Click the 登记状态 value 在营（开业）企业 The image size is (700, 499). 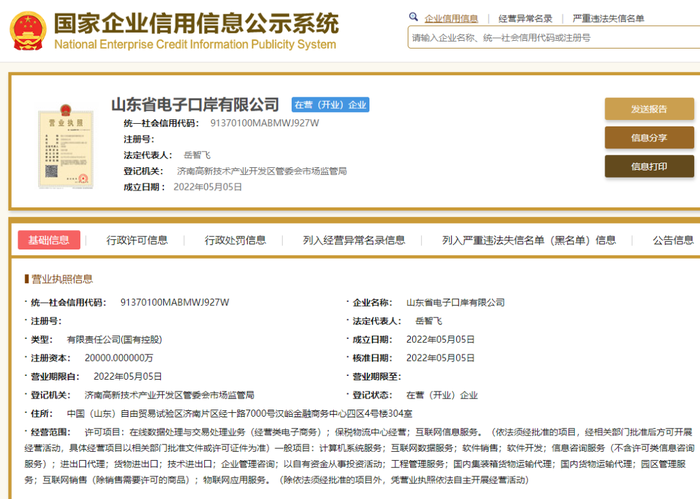pyautogui.click(x=442, y=395)
